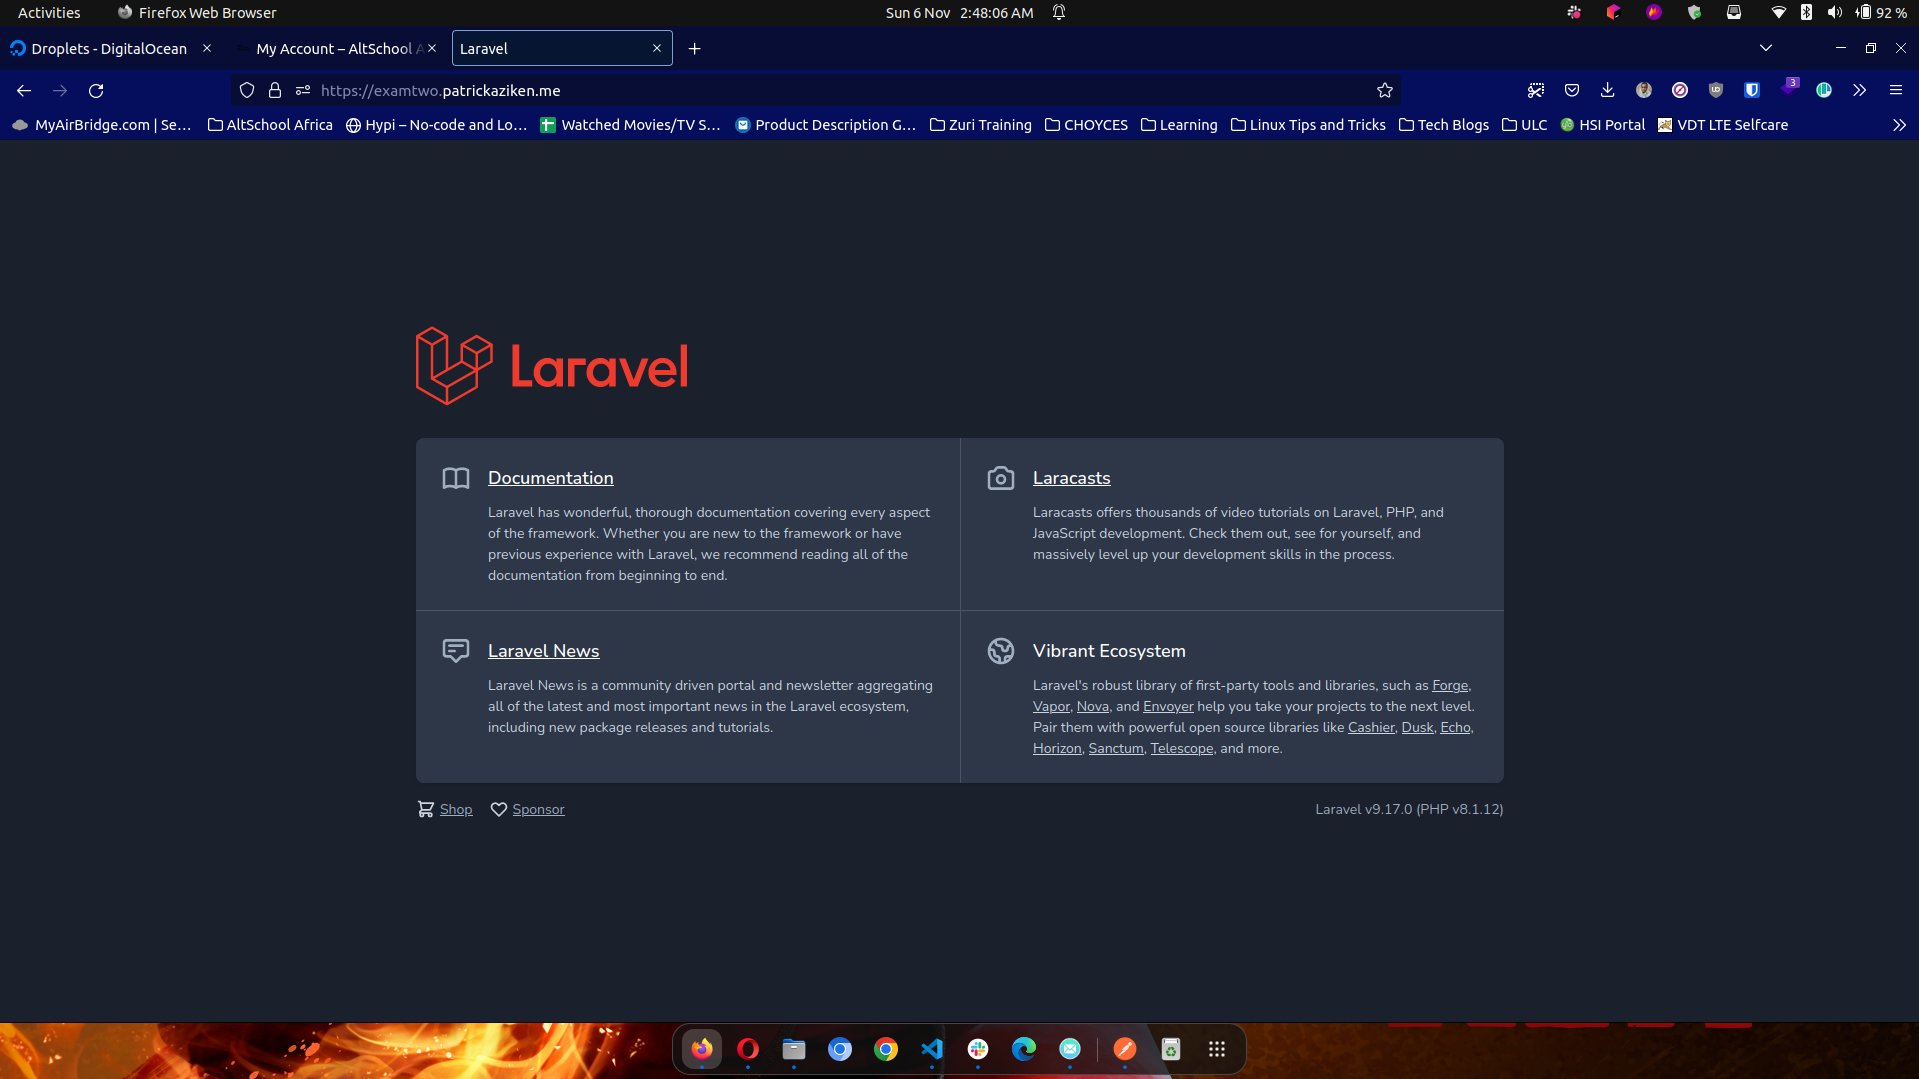Open the Firefox screenshot tool in the toolbar
Screen dimensions: 1919x1079
click(1536, 90)
